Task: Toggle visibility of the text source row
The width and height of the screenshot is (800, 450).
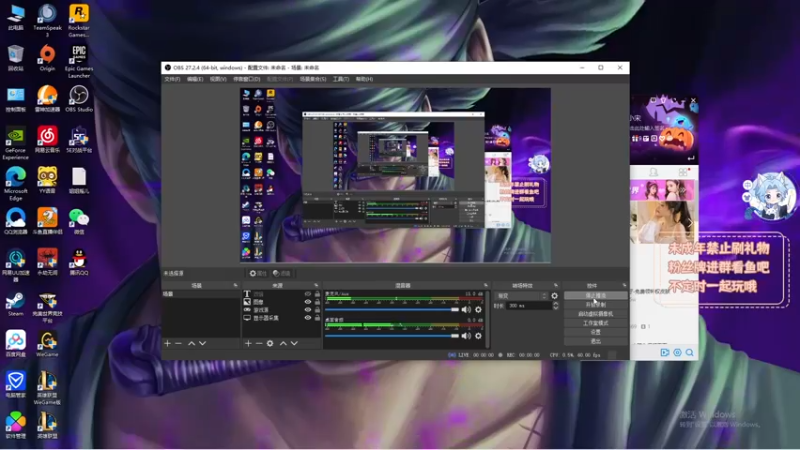Action: [x=308, y=294]
